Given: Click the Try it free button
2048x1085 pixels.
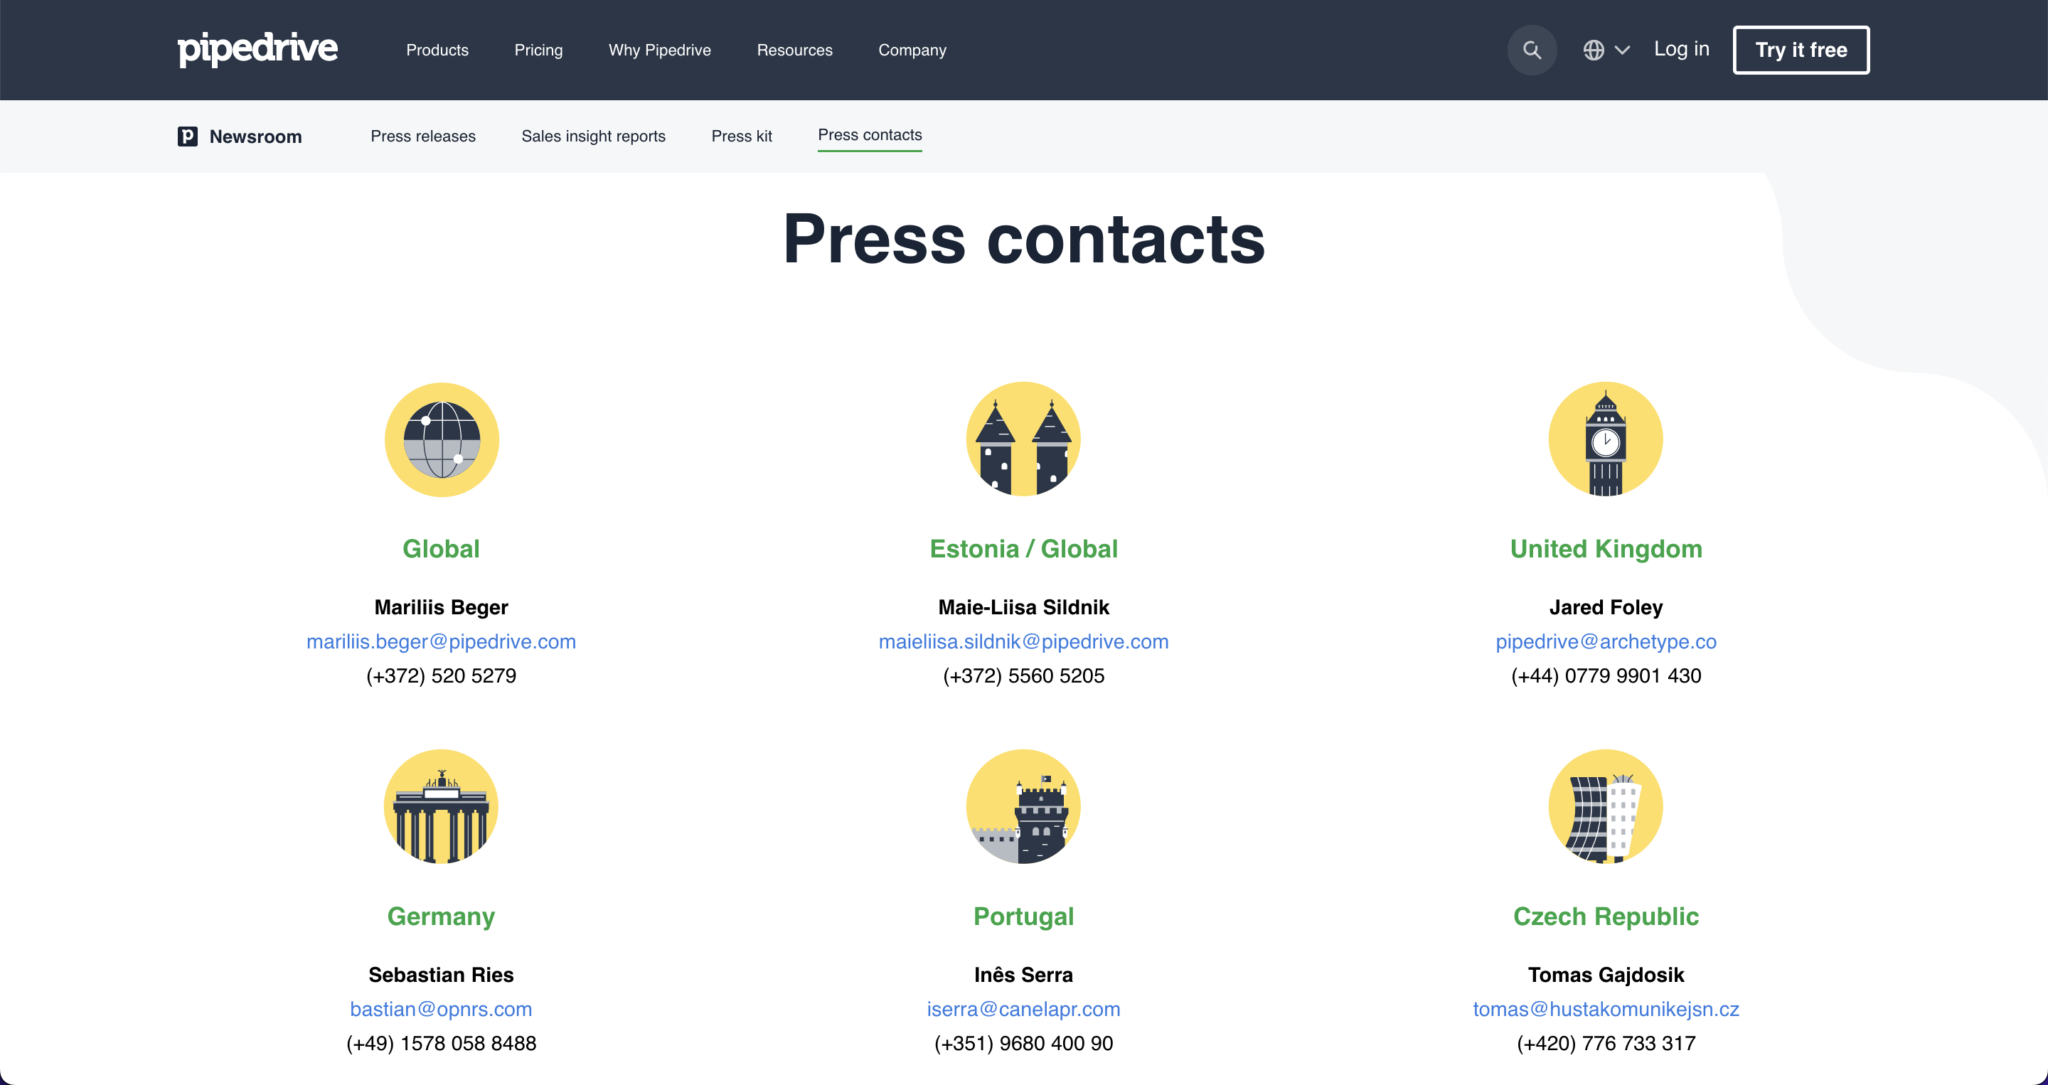Looking at the screenshot, I should pyautogui.click(x=1800, y=49).
